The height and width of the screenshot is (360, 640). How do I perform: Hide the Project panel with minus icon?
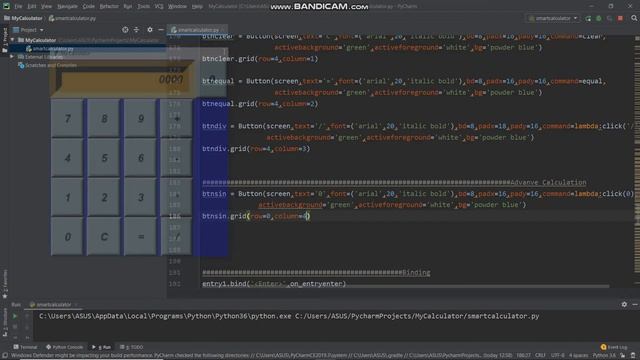[x=161, y=30]
